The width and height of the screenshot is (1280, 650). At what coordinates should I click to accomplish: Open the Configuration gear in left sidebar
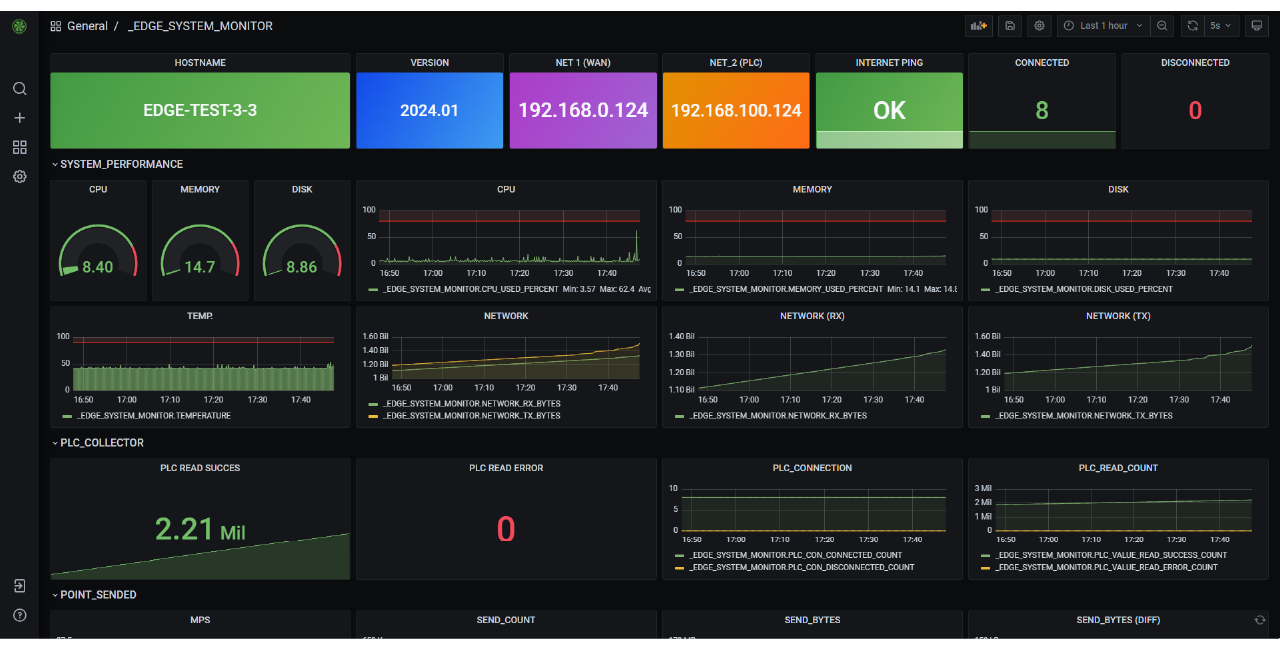point(19,176)
